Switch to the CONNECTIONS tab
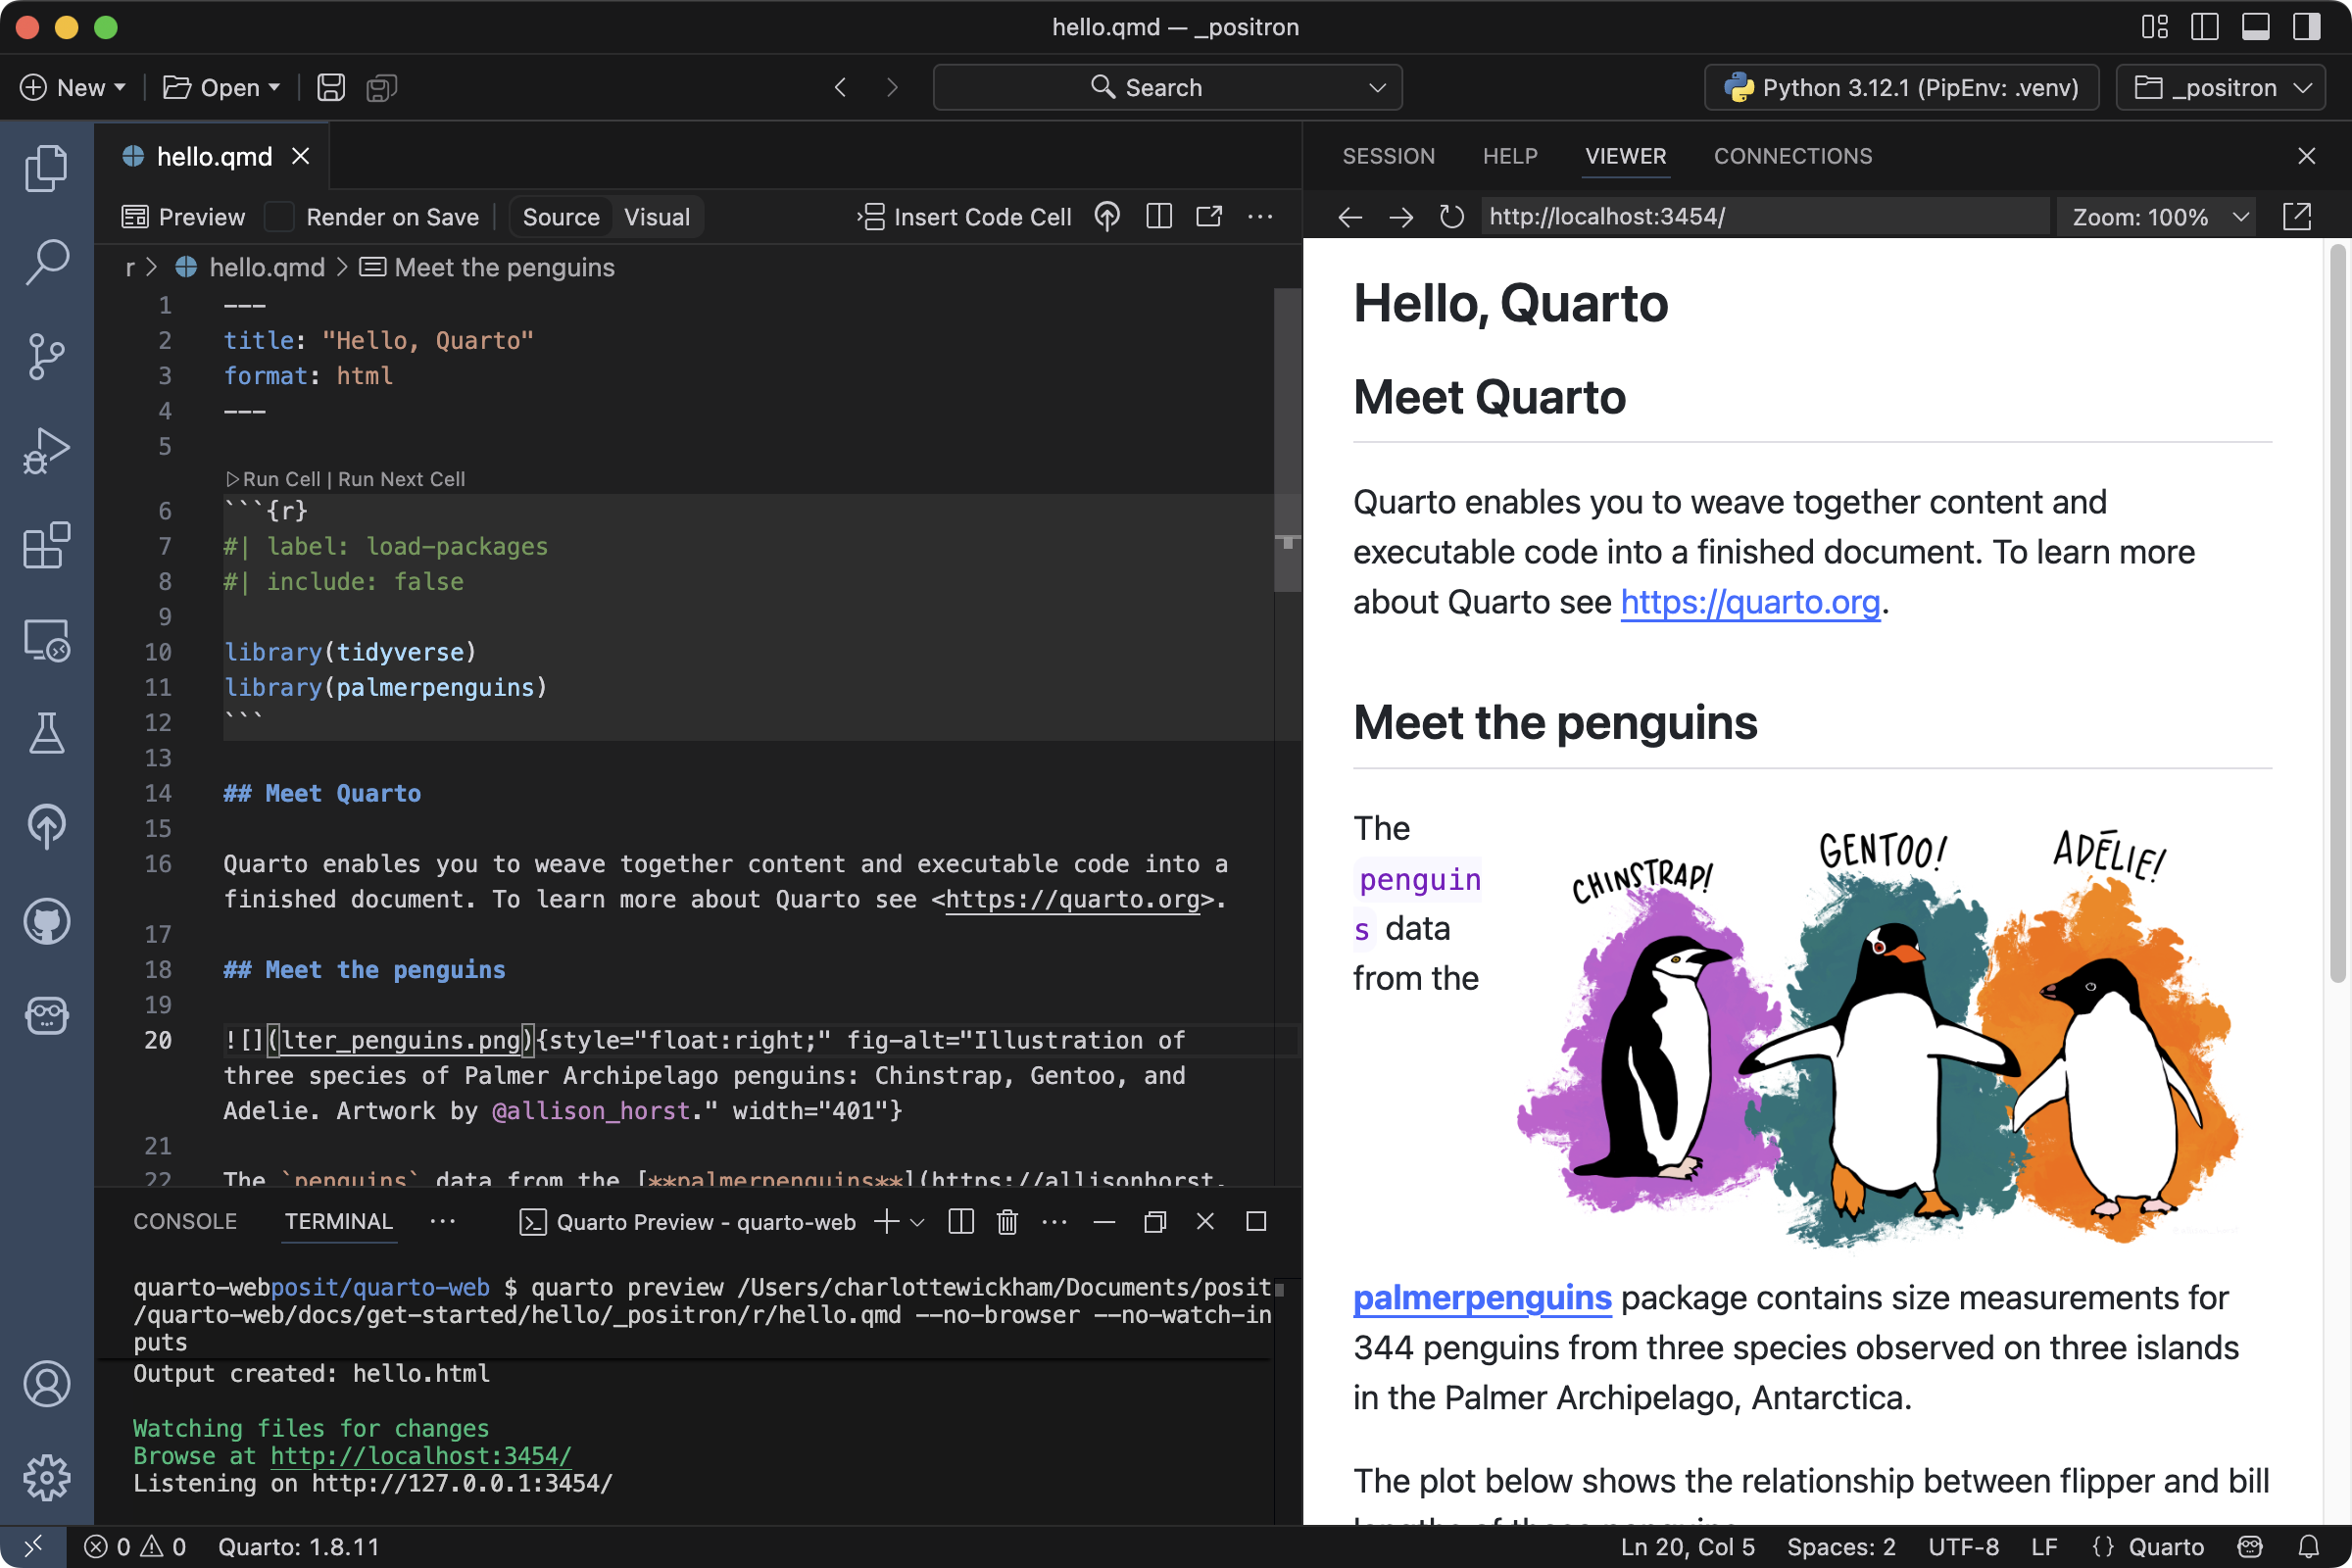2352x1568 pixels. coord(1792,156)
